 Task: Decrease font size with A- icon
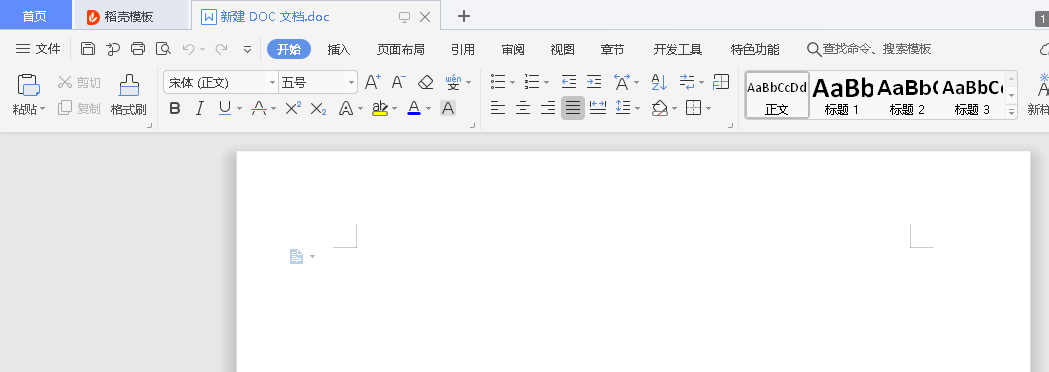click(x=399, y=82)
